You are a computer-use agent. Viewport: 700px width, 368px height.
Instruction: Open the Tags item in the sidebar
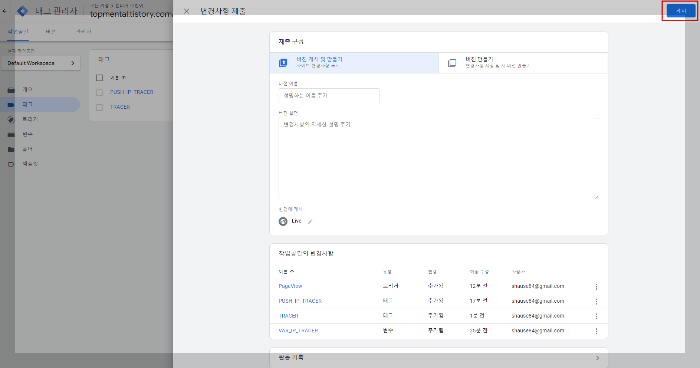pyautogui.click(x=40, y=105)
